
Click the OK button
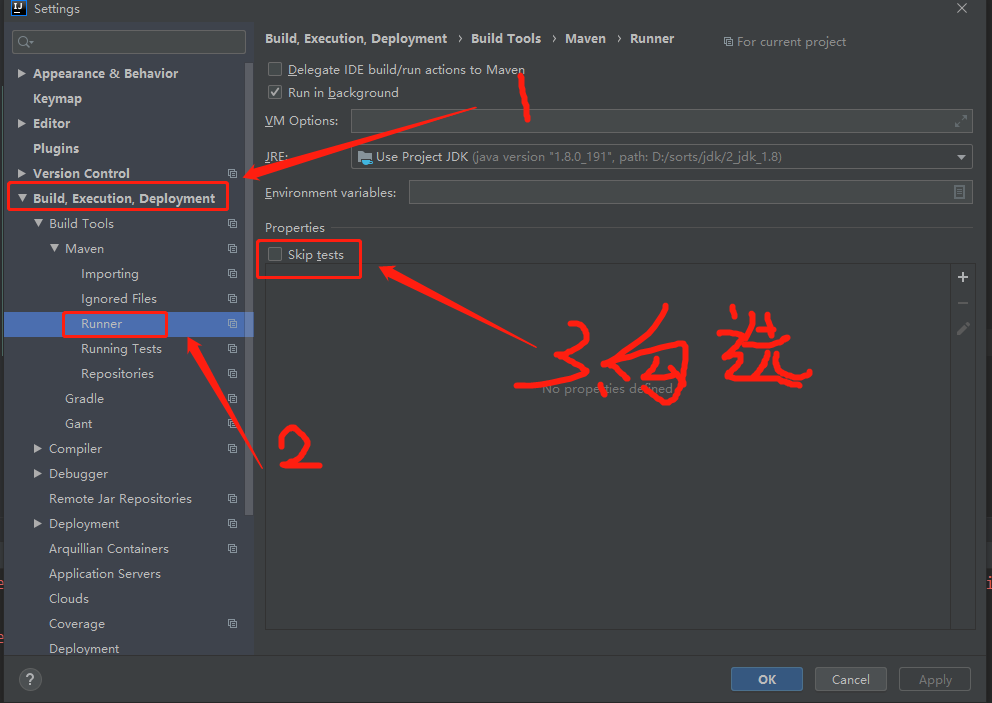(767, 679)
